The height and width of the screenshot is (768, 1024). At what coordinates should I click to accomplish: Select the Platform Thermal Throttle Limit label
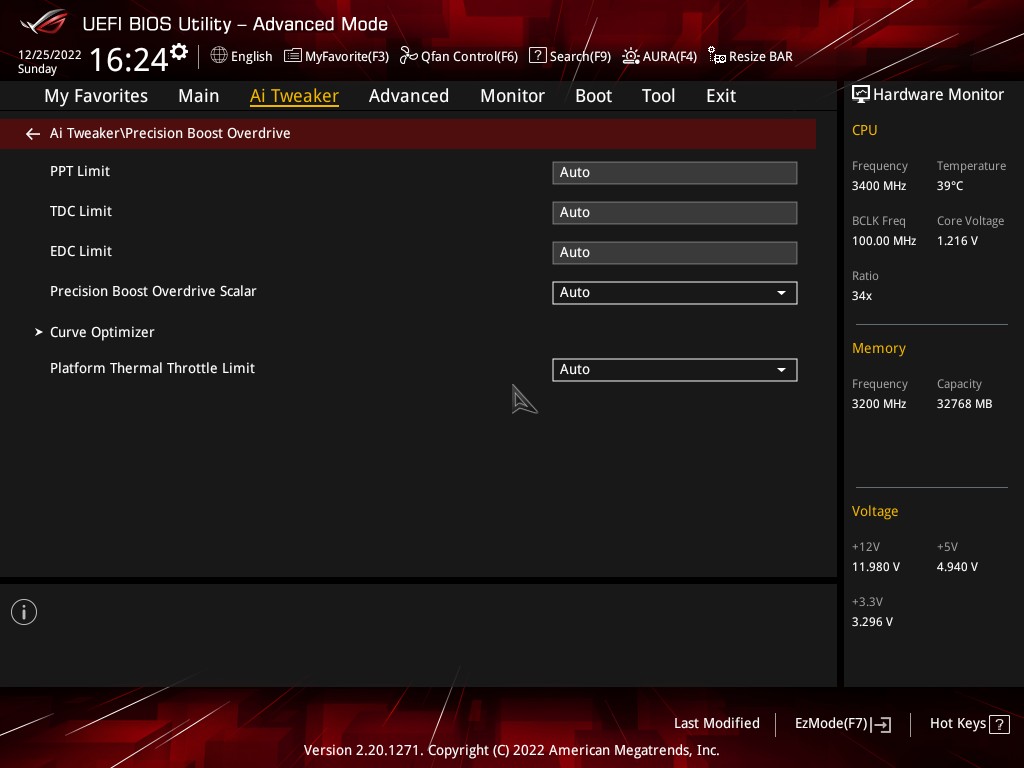[x=152, y=368]
